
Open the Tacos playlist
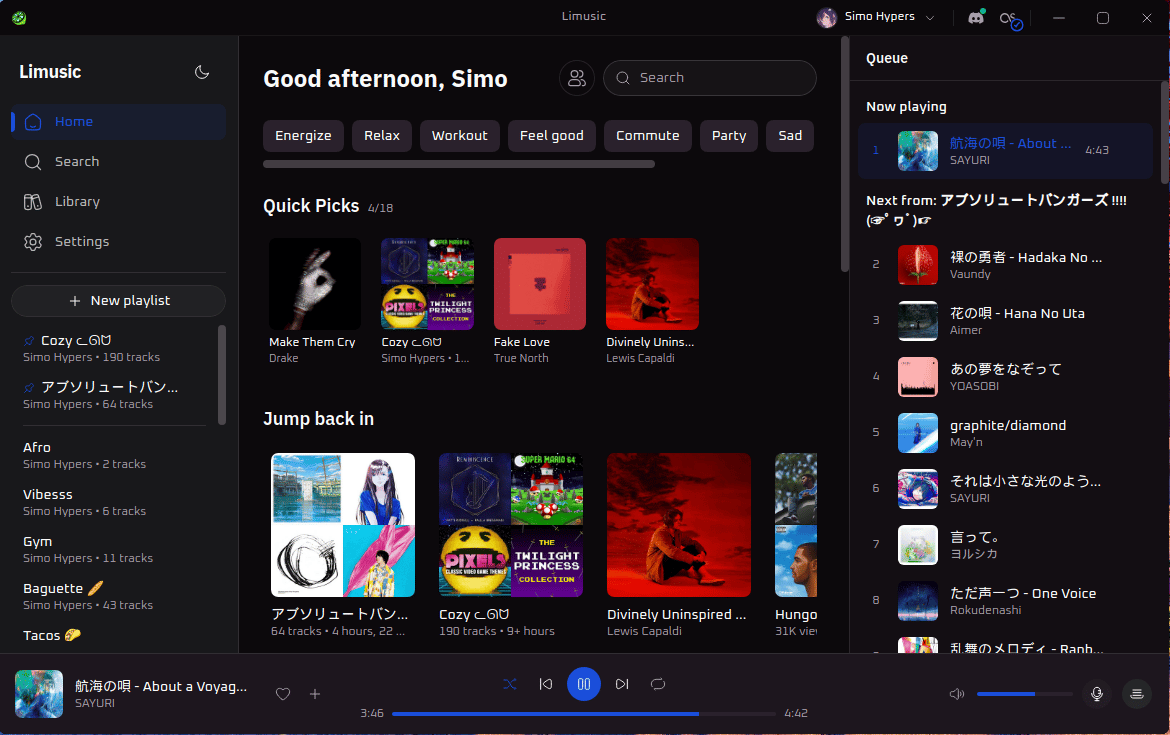112,639
